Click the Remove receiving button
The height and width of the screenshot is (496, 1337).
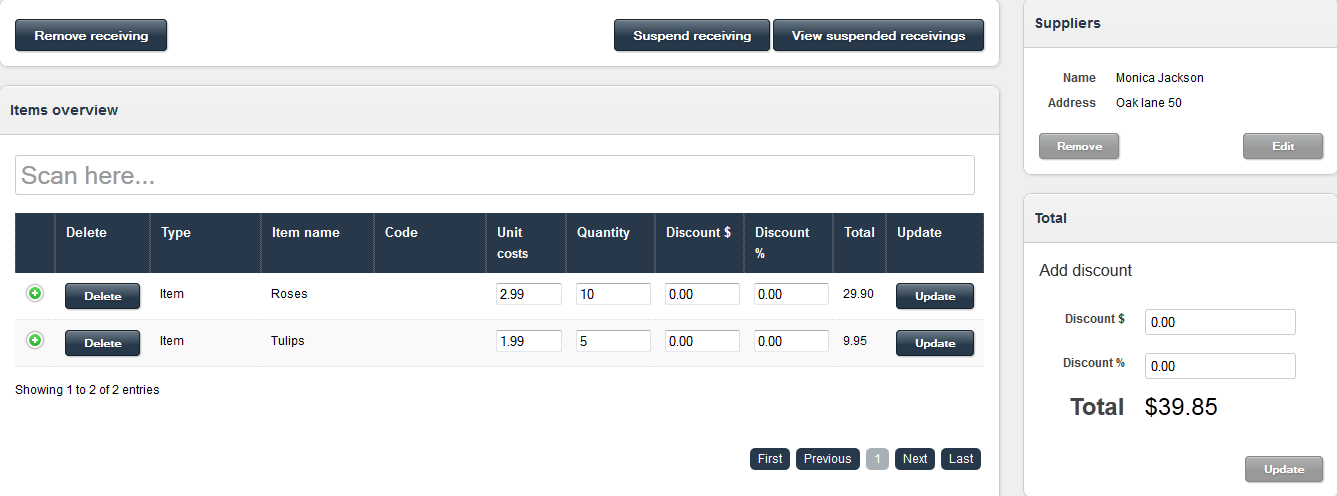click(x=91, y=35)
